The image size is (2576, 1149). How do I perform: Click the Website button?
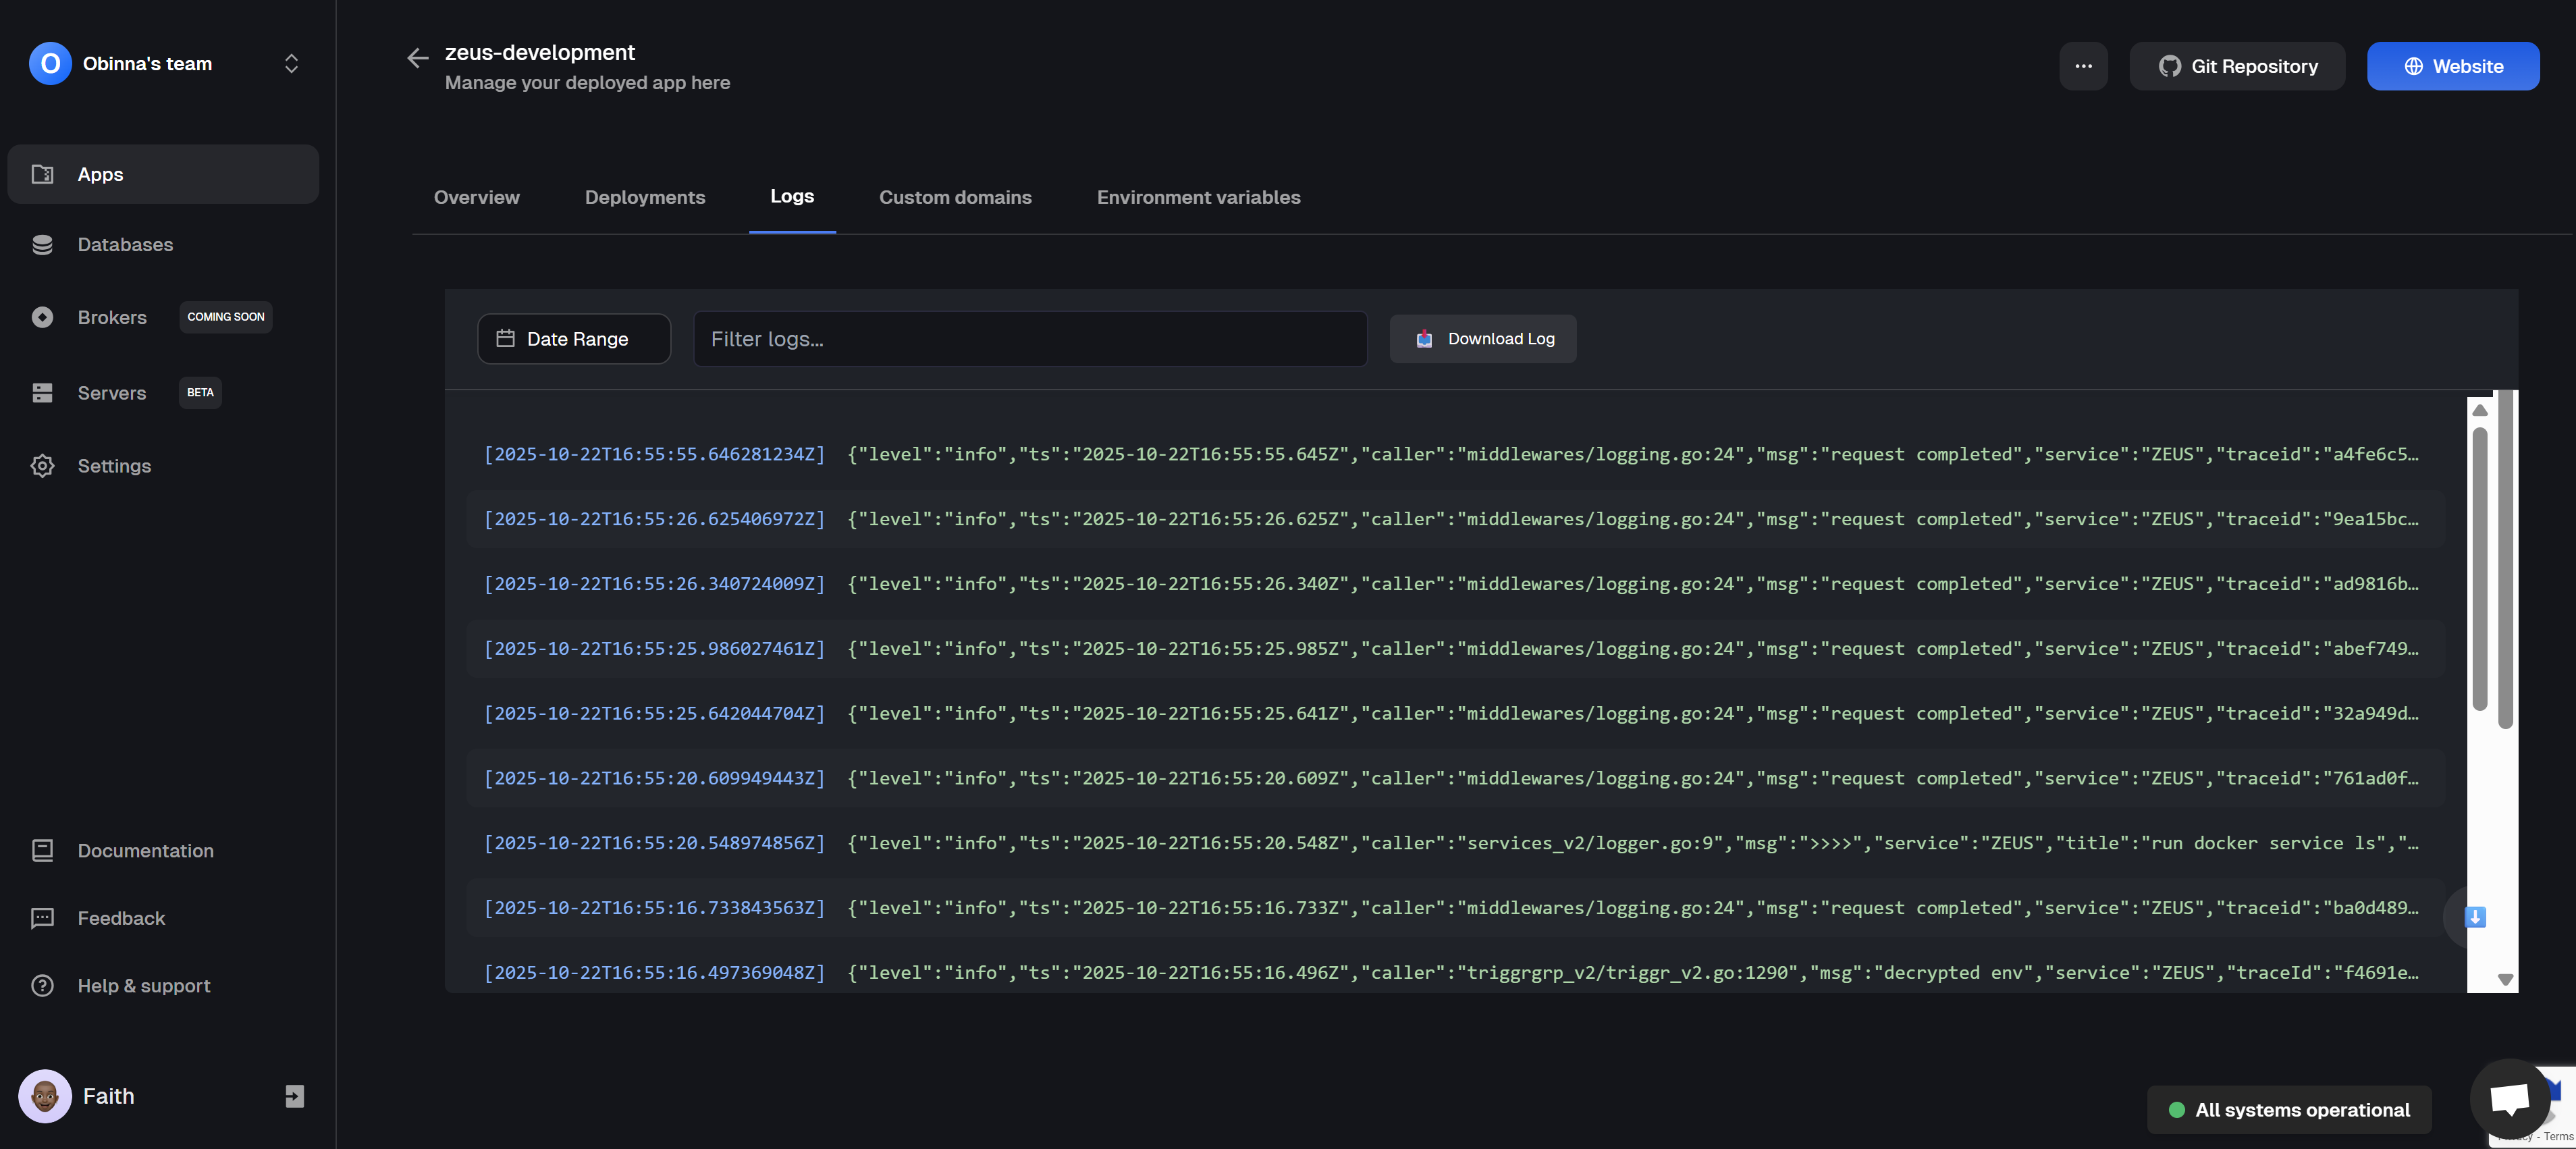tap(2452, 66)
